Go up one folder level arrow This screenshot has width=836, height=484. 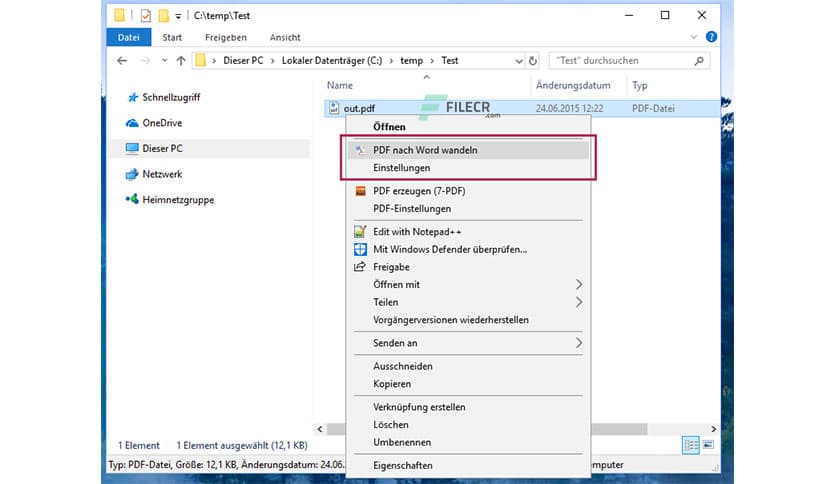coord(181,61)
